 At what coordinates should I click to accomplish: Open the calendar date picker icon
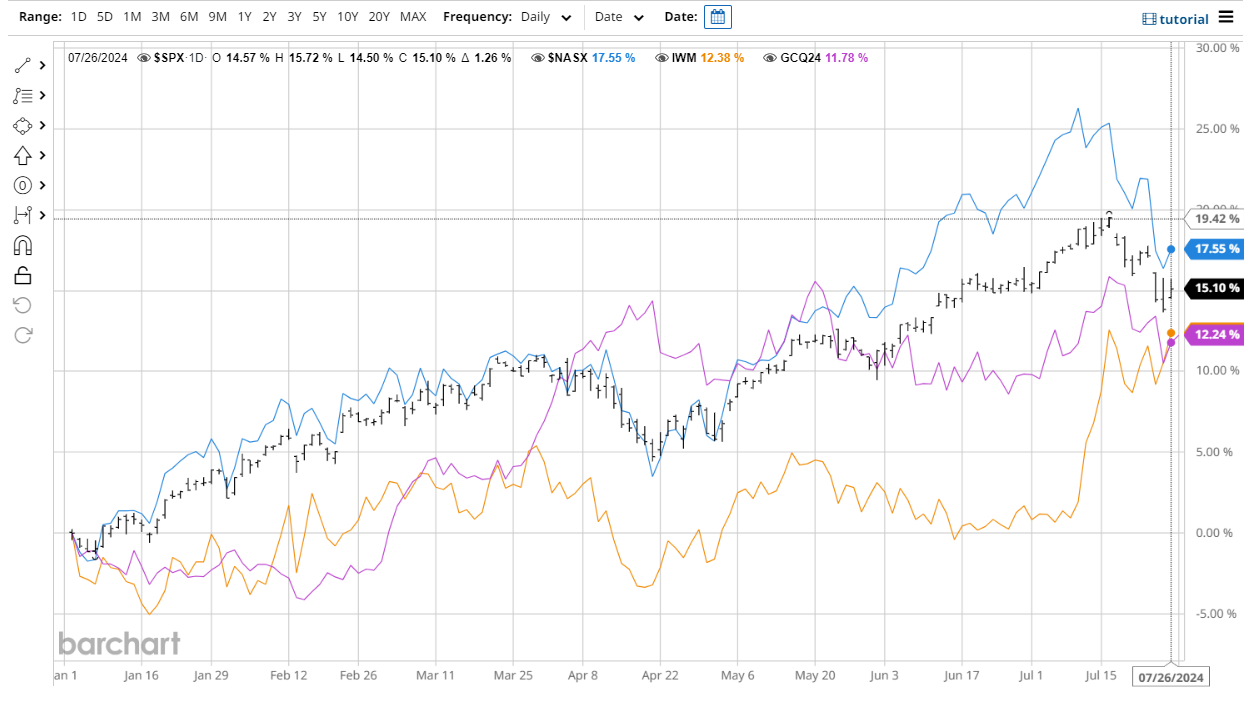point(718,17)
